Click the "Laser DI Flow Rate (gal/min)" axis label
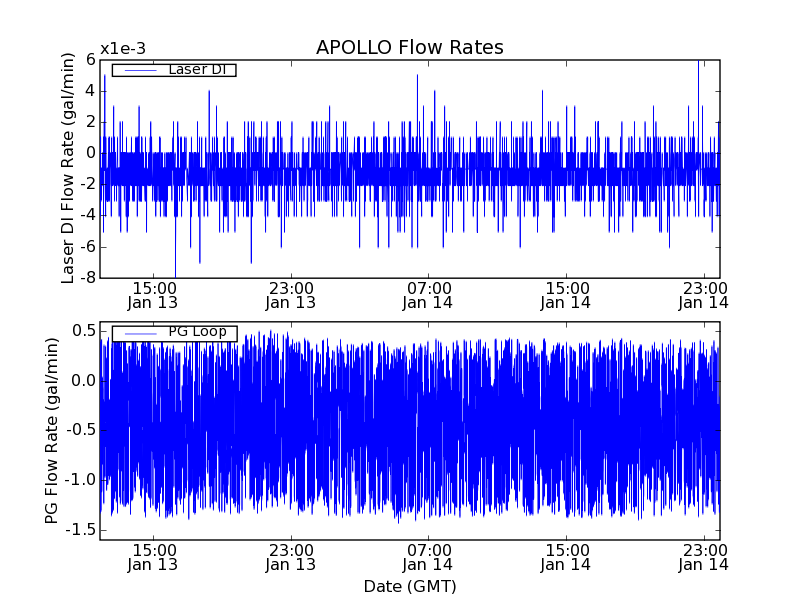 [68, 169]
